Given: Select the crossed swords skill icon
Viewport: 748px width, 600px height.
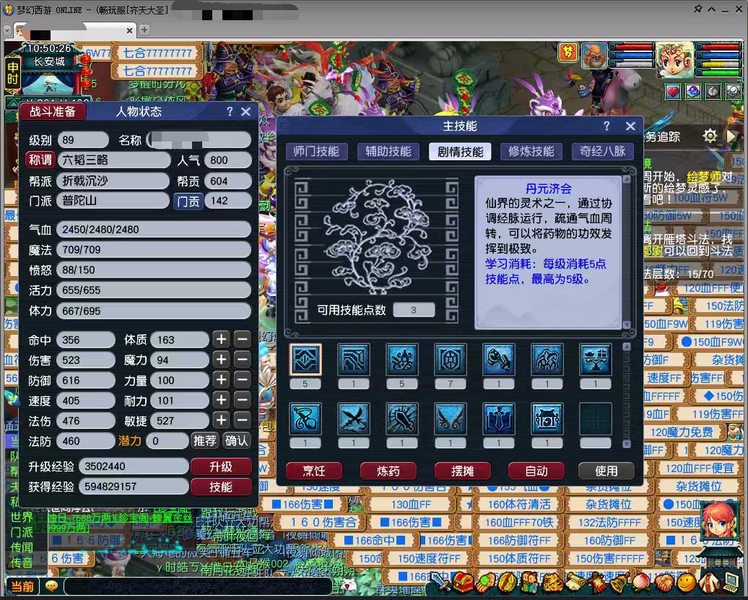Looking at the screenshot, I should tap(353, 417).
